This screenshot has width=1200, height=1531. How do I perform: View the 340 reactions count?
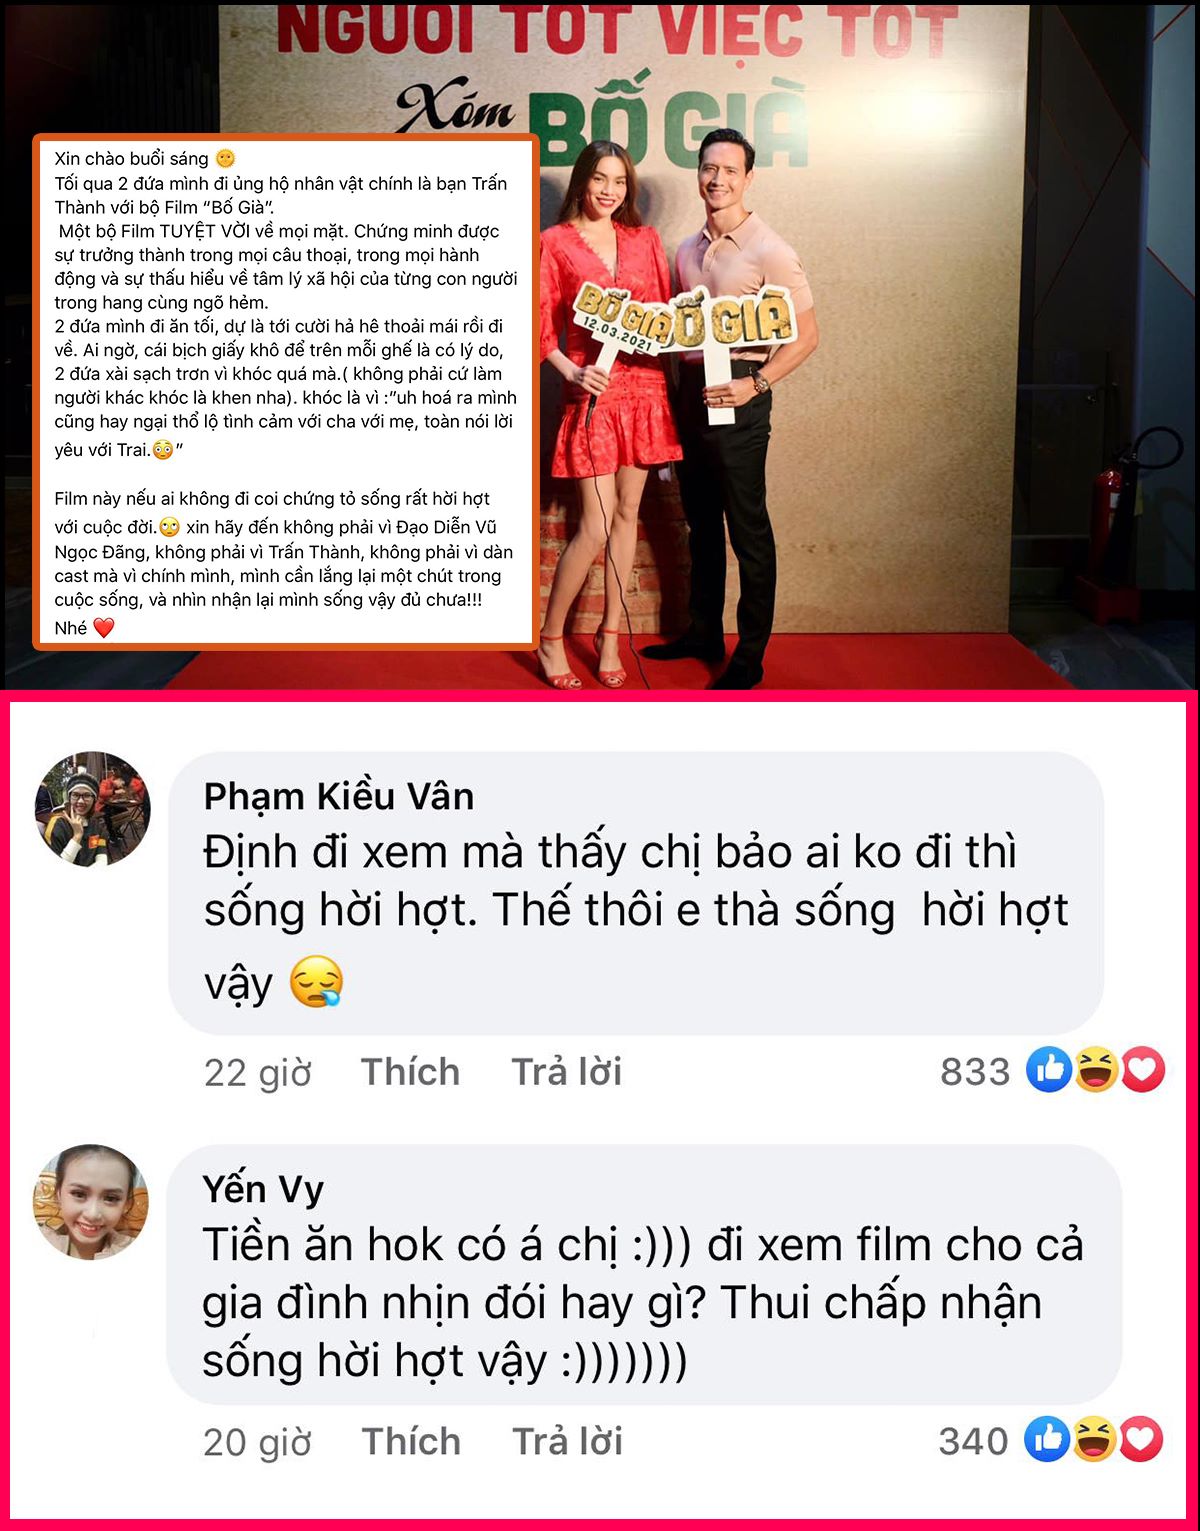pos(973,1442)
